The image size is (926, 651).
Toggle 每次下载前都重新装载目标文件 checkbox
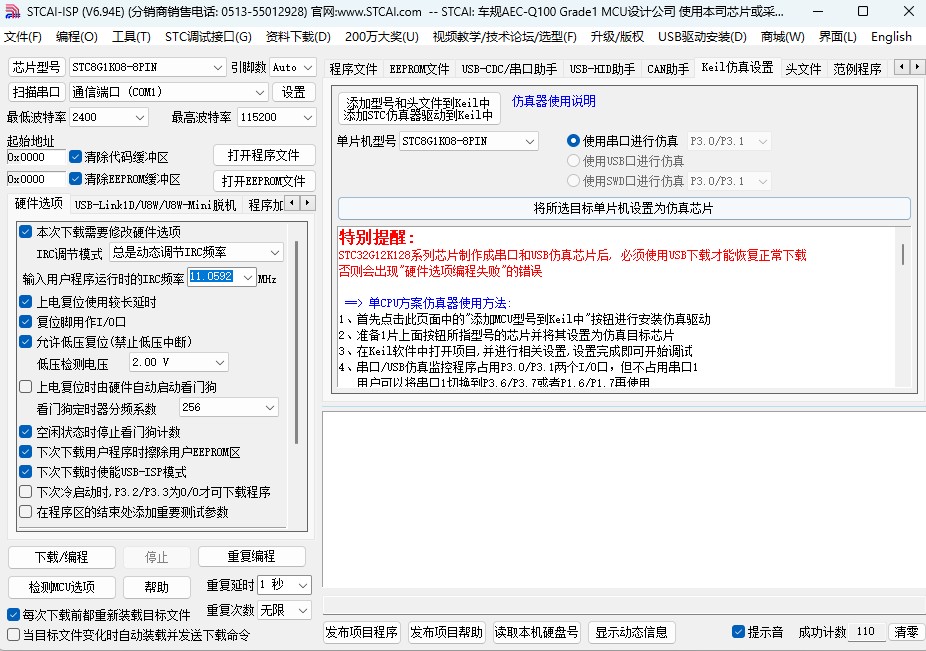click(x=13, y=614)
